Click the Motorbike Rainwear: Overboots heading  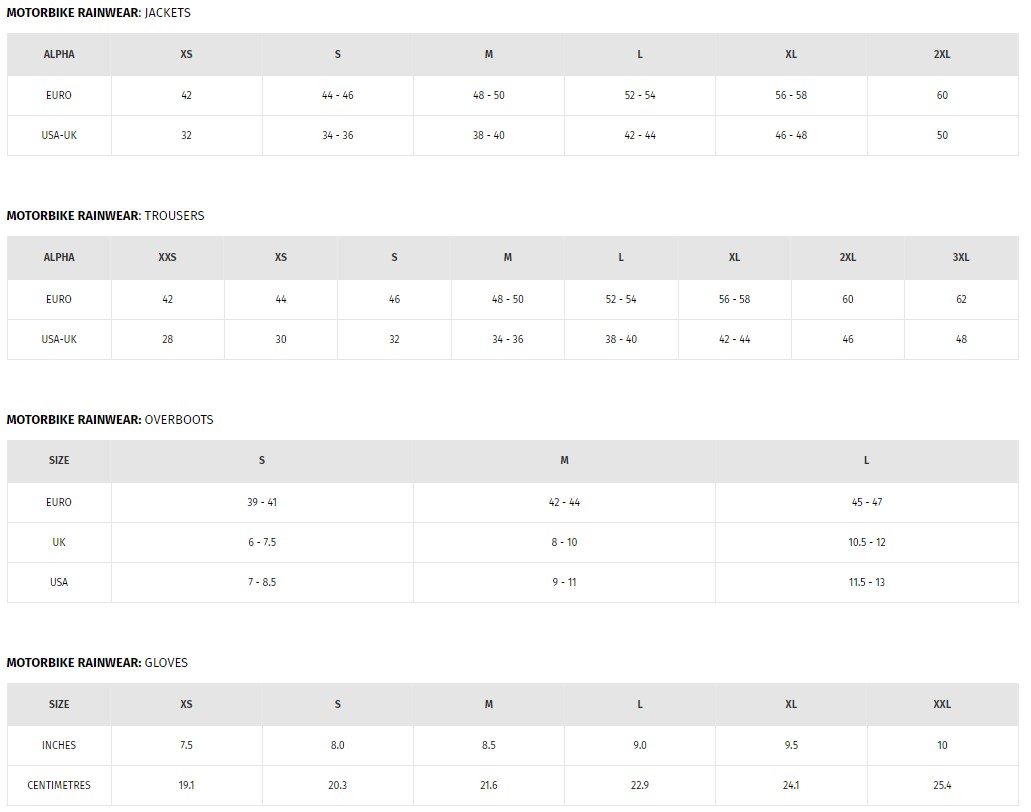[x=110, y=419]
